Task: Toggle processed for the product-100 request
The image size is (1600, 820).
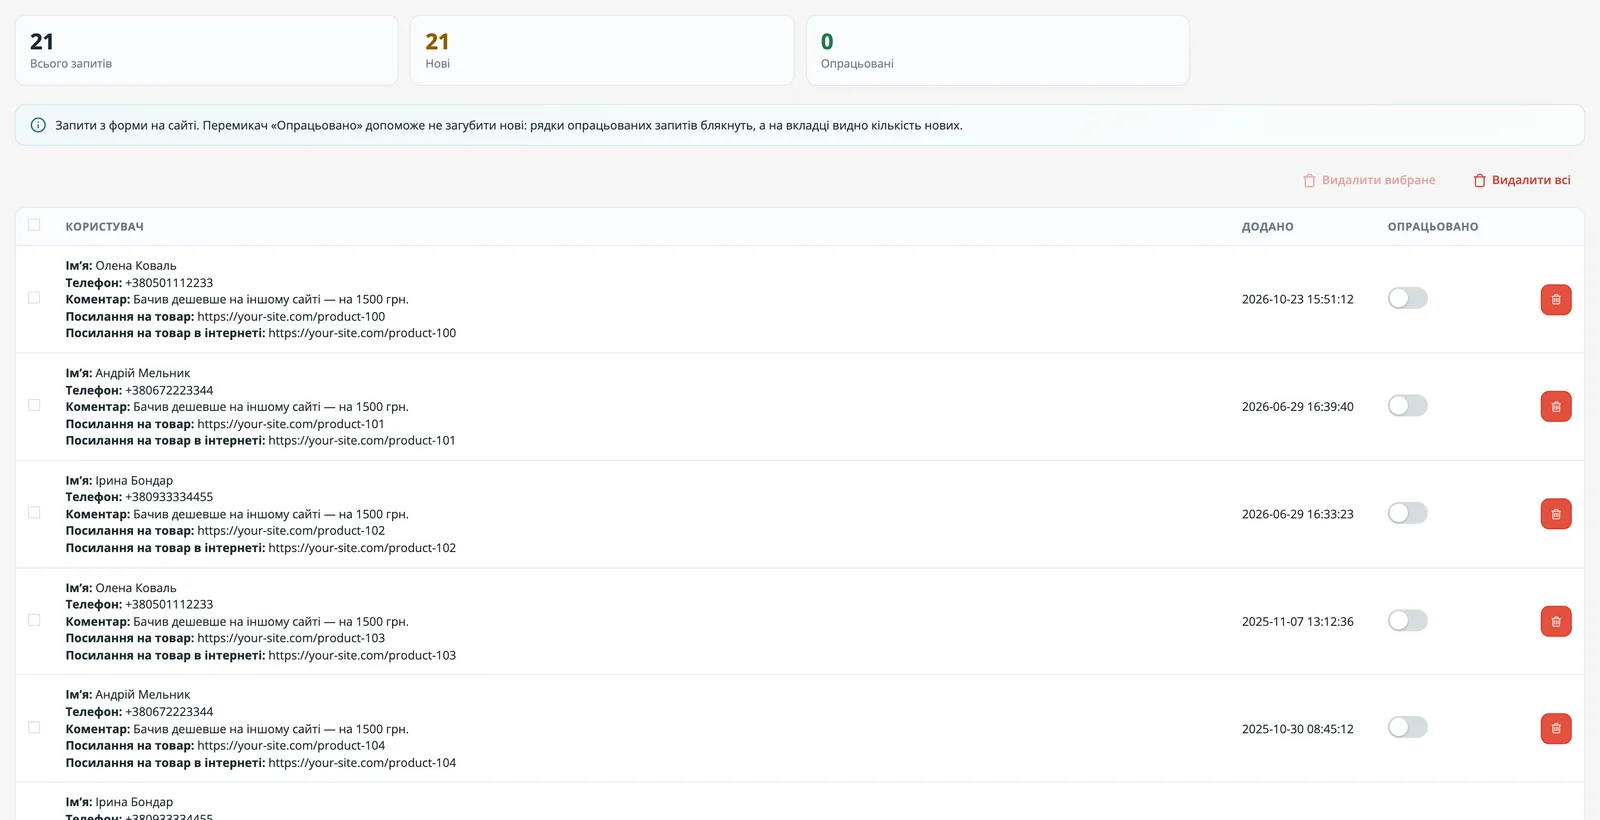Action: [x=1407, y=298]
